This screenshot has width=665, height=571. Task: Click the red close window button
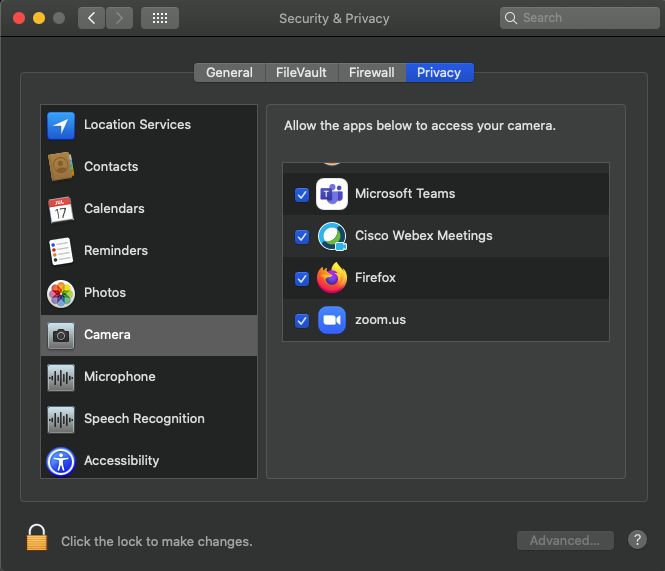(19, 18)
